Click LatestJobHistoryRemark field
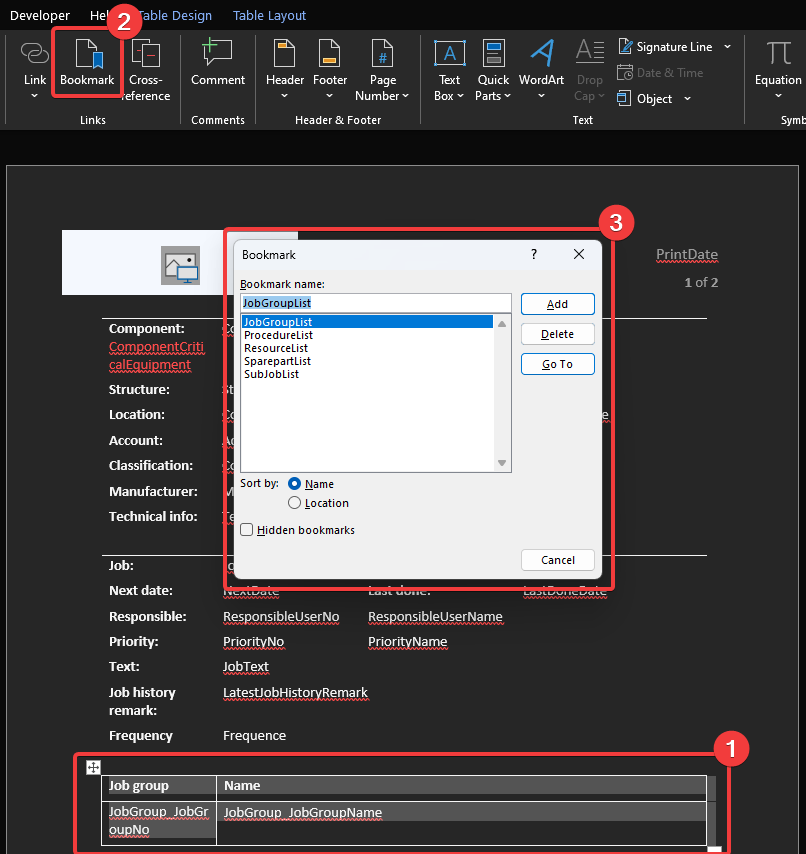Viewport: 806px width, 854px height. pyautogui.click(x=295, y=692)
